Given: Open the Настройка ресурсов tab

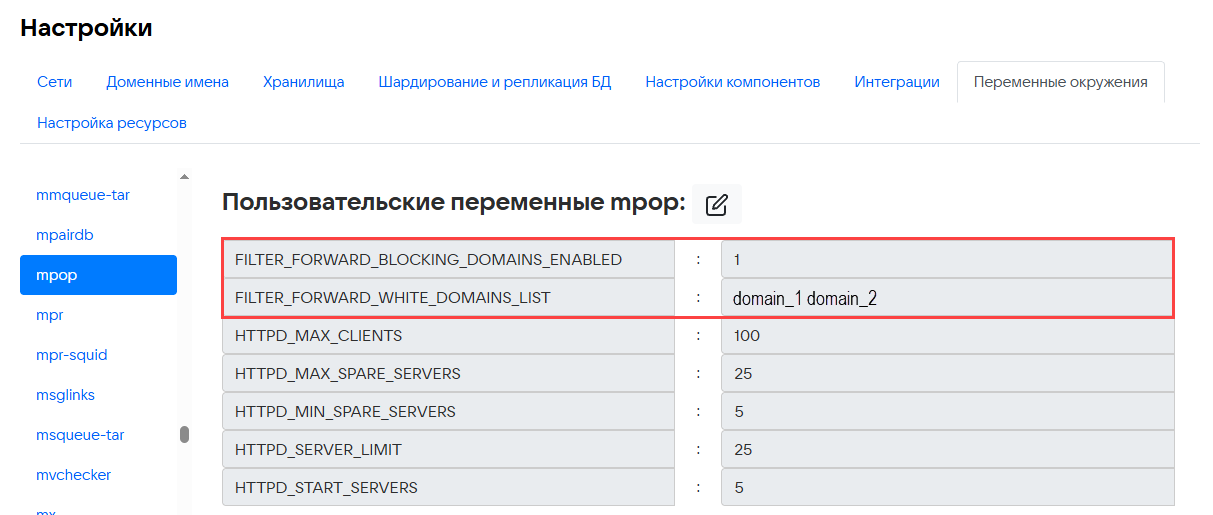Looking at the screenshot, I should 112,123.
